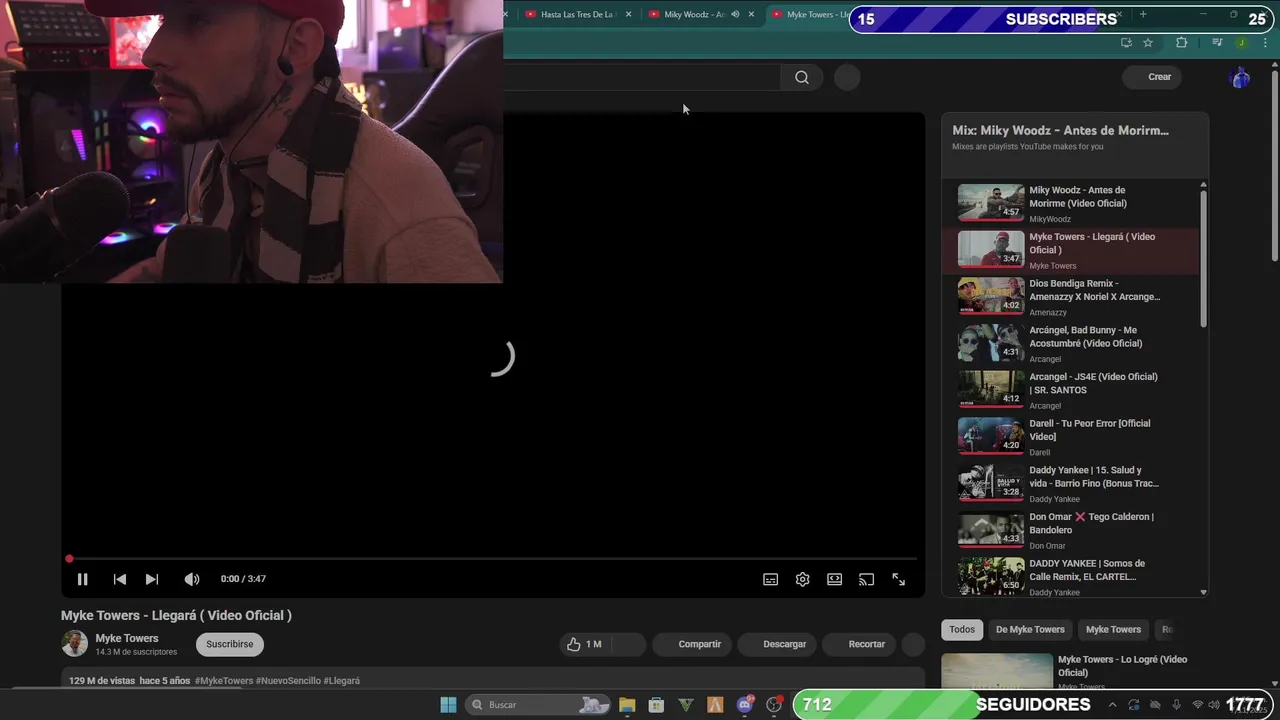The width and height of the screenshot is (1280, 720).
Task: Like the video with thumbs-up 1 M
Action: pos(585,644)
